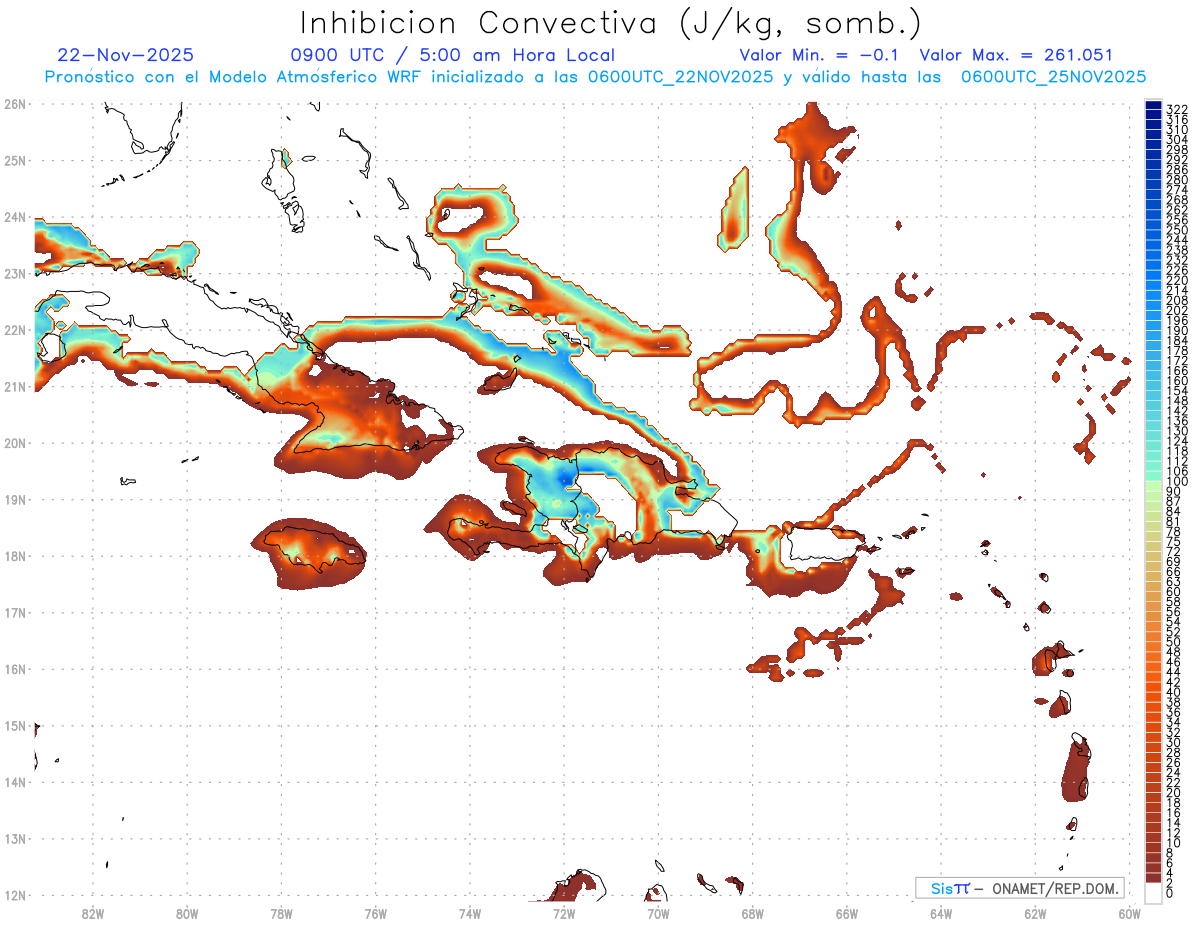Viewport: 1200px width, 927px height.
Task: Click the 72W longitude label
Action: (564, 913)
